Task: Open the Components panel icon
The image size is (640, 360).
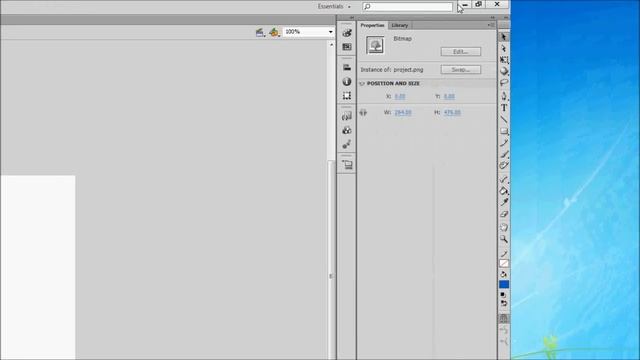Action: (347, 130)
